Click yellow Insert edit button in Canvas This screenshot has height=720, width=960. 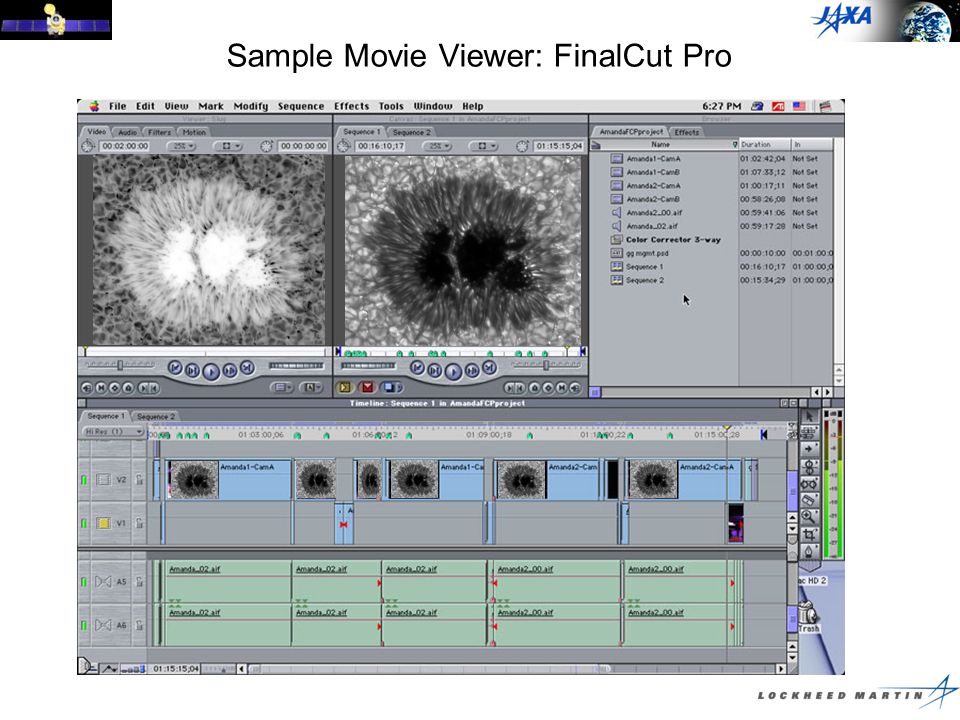pyautogui.click(x=345, y=387)
